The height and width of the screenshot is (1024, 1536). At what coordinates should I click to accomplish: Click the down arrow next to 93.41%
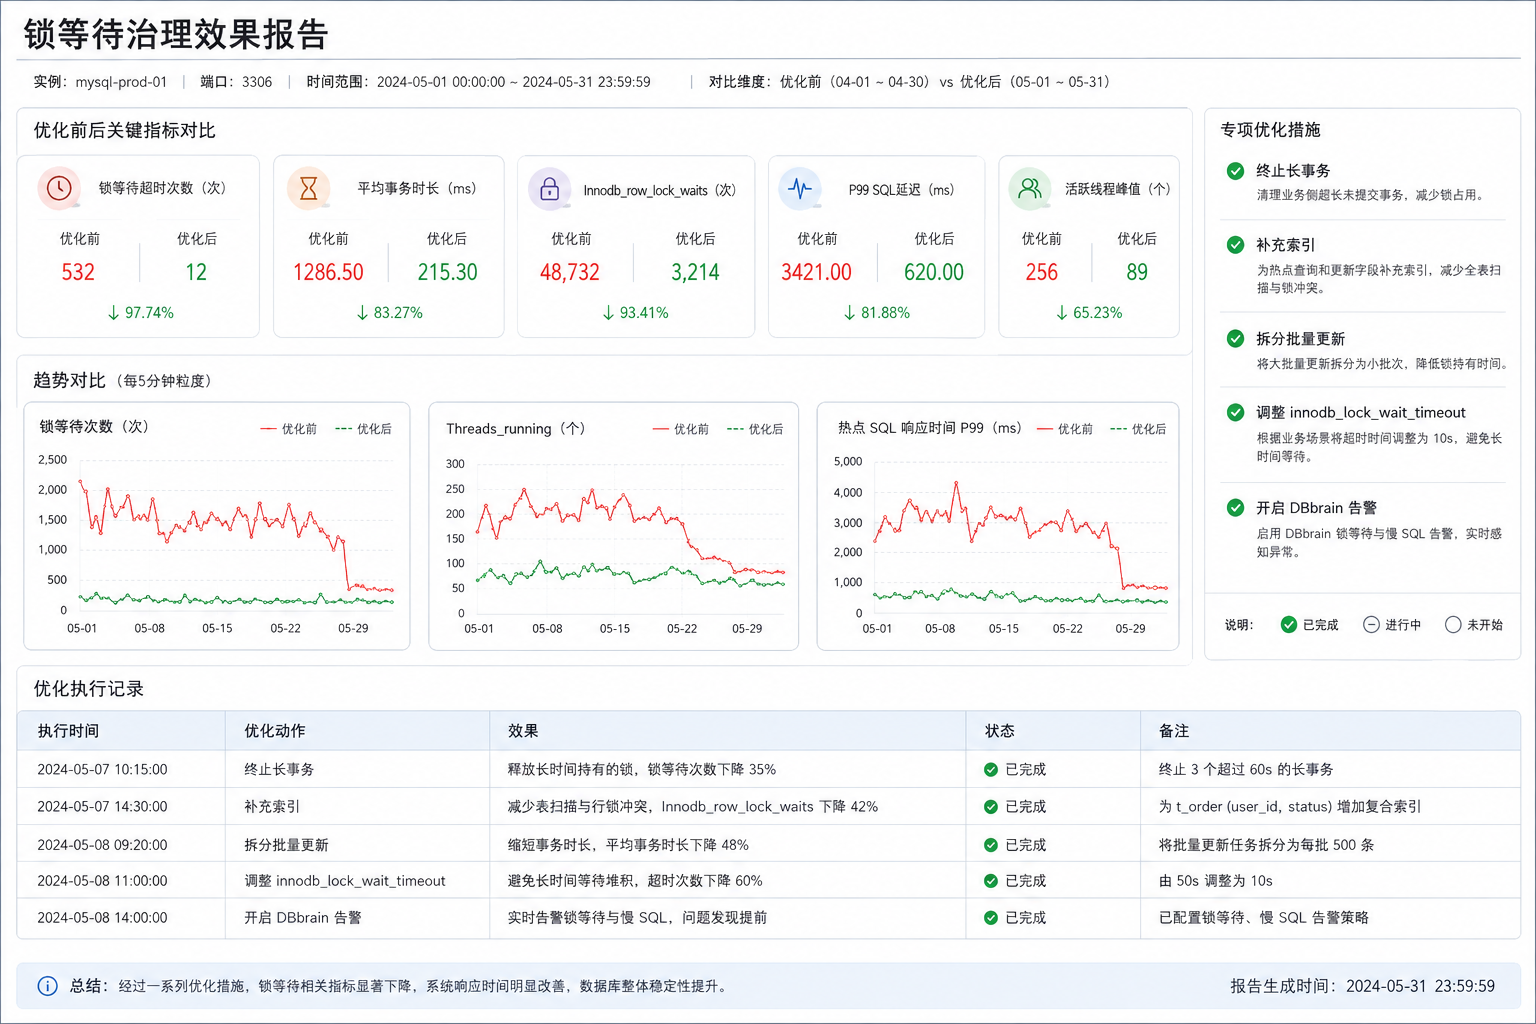(x=608, y=313)
